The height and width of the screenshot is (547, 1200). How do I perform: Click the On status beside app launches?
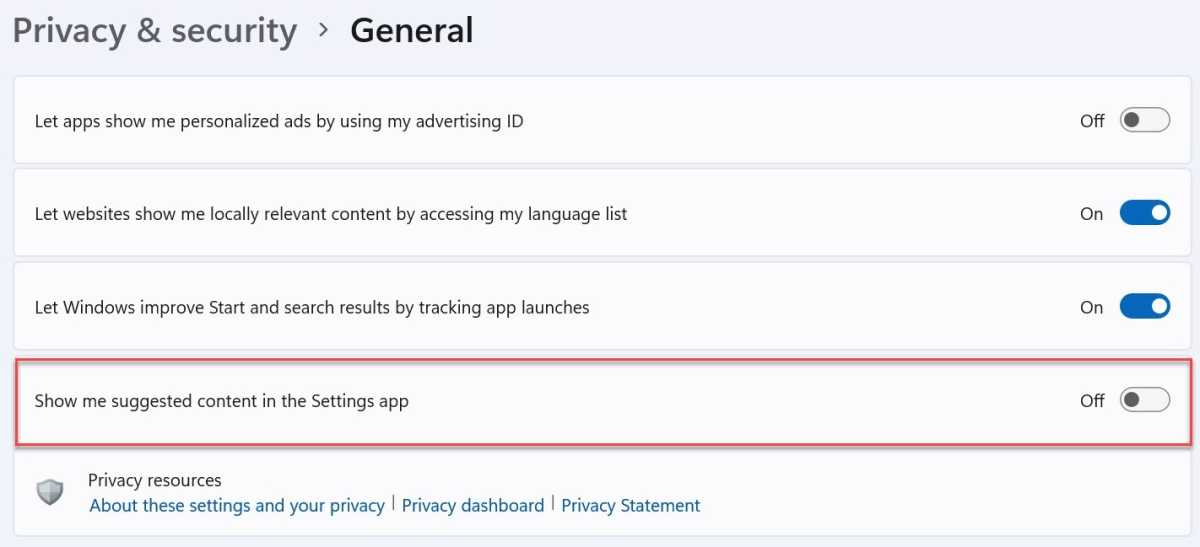[1091, 307]
